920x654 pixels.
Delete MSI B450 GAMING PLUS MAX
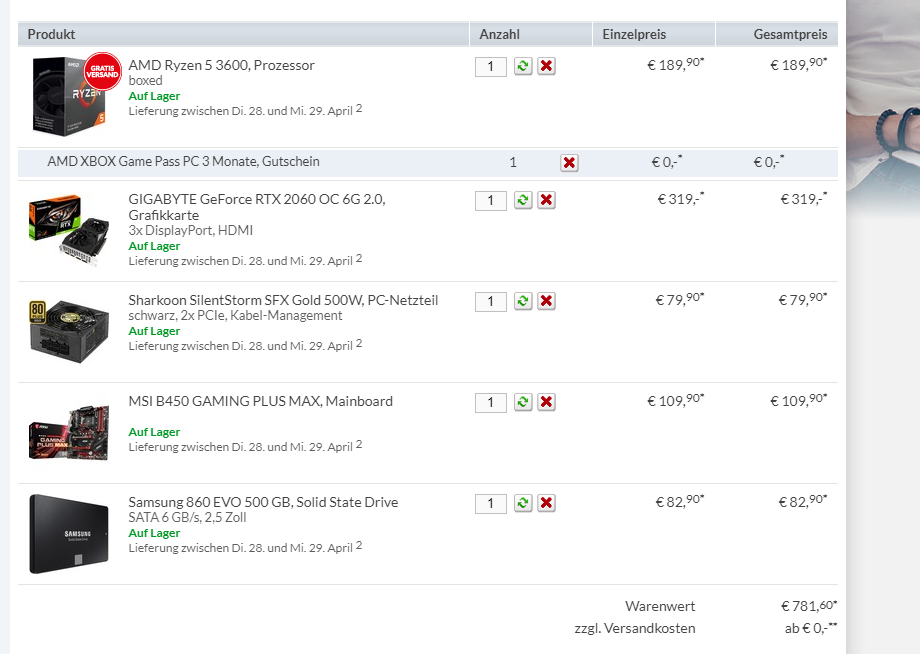[x=546, y=402]
